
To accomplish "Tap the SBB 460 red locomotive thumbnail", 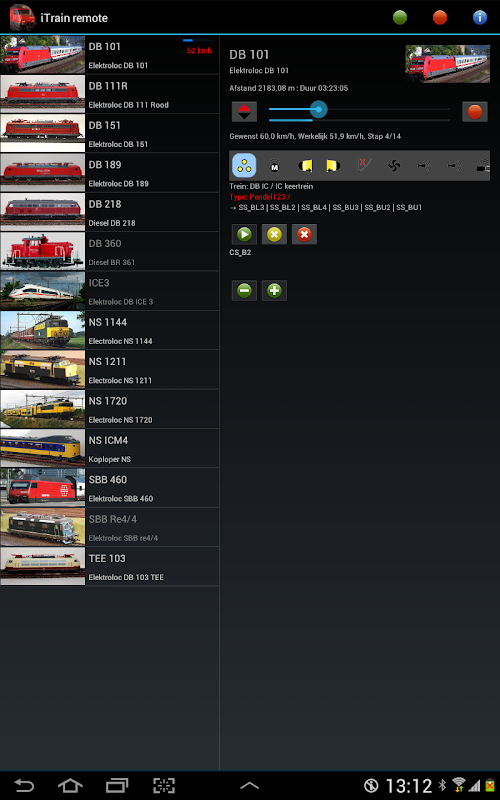I will click(42, 488).
